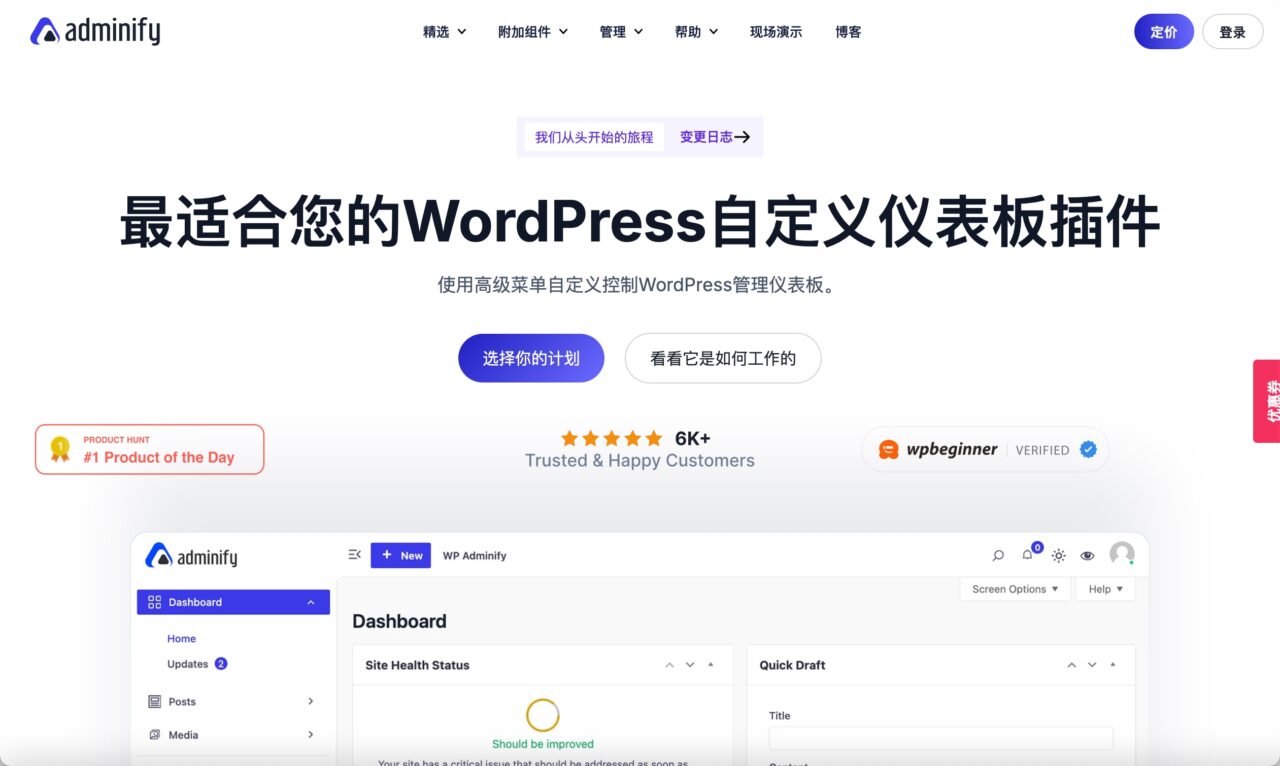Expand the Help dropdown
The width and height of the screenshot is (1280, 766).
pyautogui.click(x=1106, y=589)
